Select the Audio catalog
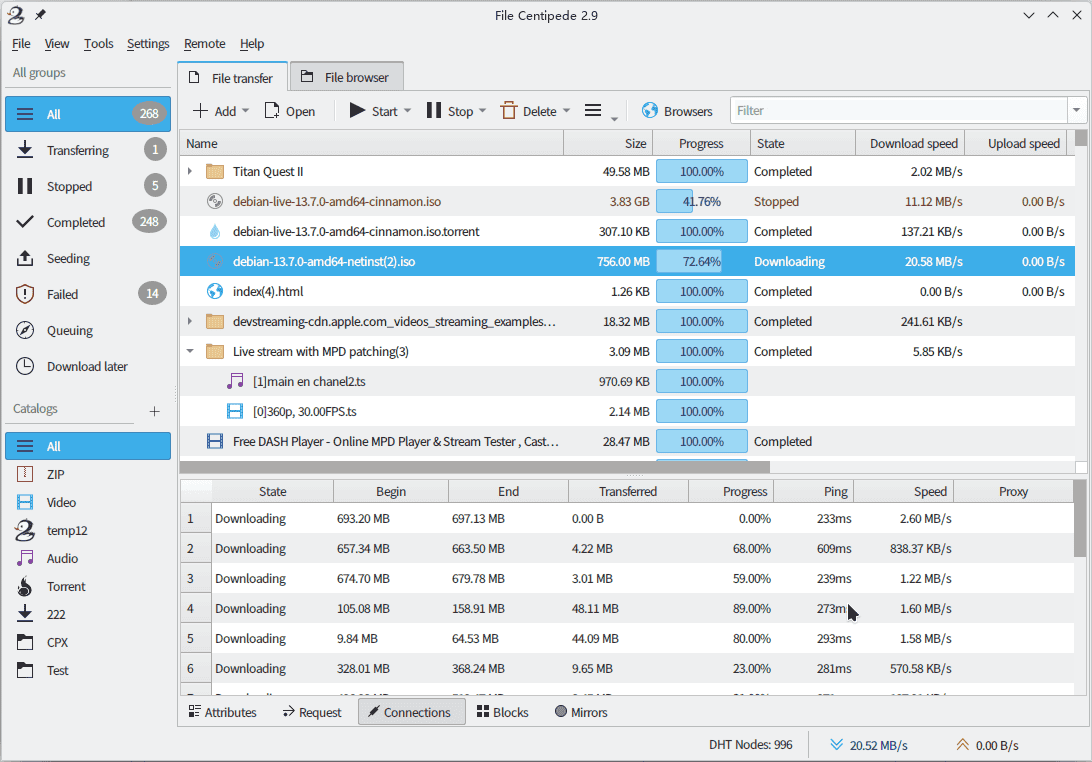This screenshot has width=1092, height=762. (x=88, y=559)
